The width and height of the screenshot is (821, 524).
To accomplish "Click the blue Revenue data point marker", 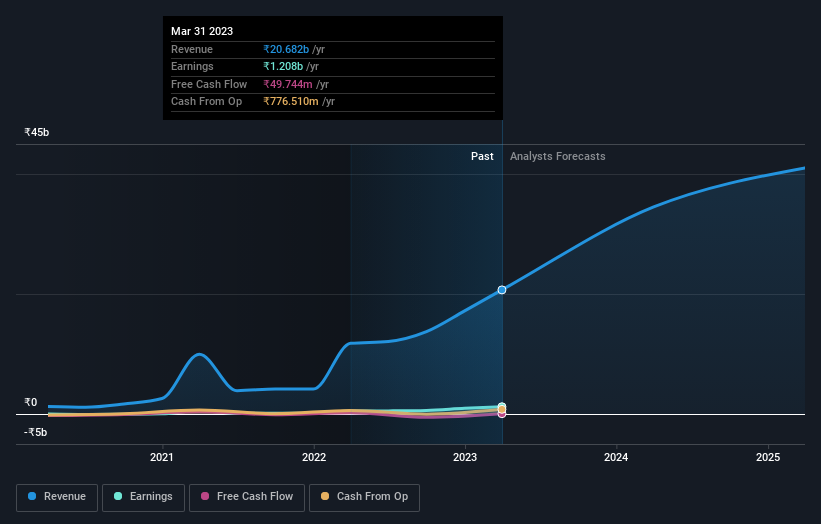I will point(502,290).
